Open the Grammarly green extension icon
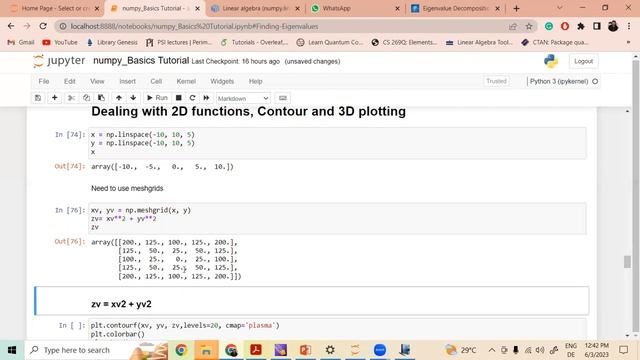This screenshot has width=640, height=360. point(549,26)
